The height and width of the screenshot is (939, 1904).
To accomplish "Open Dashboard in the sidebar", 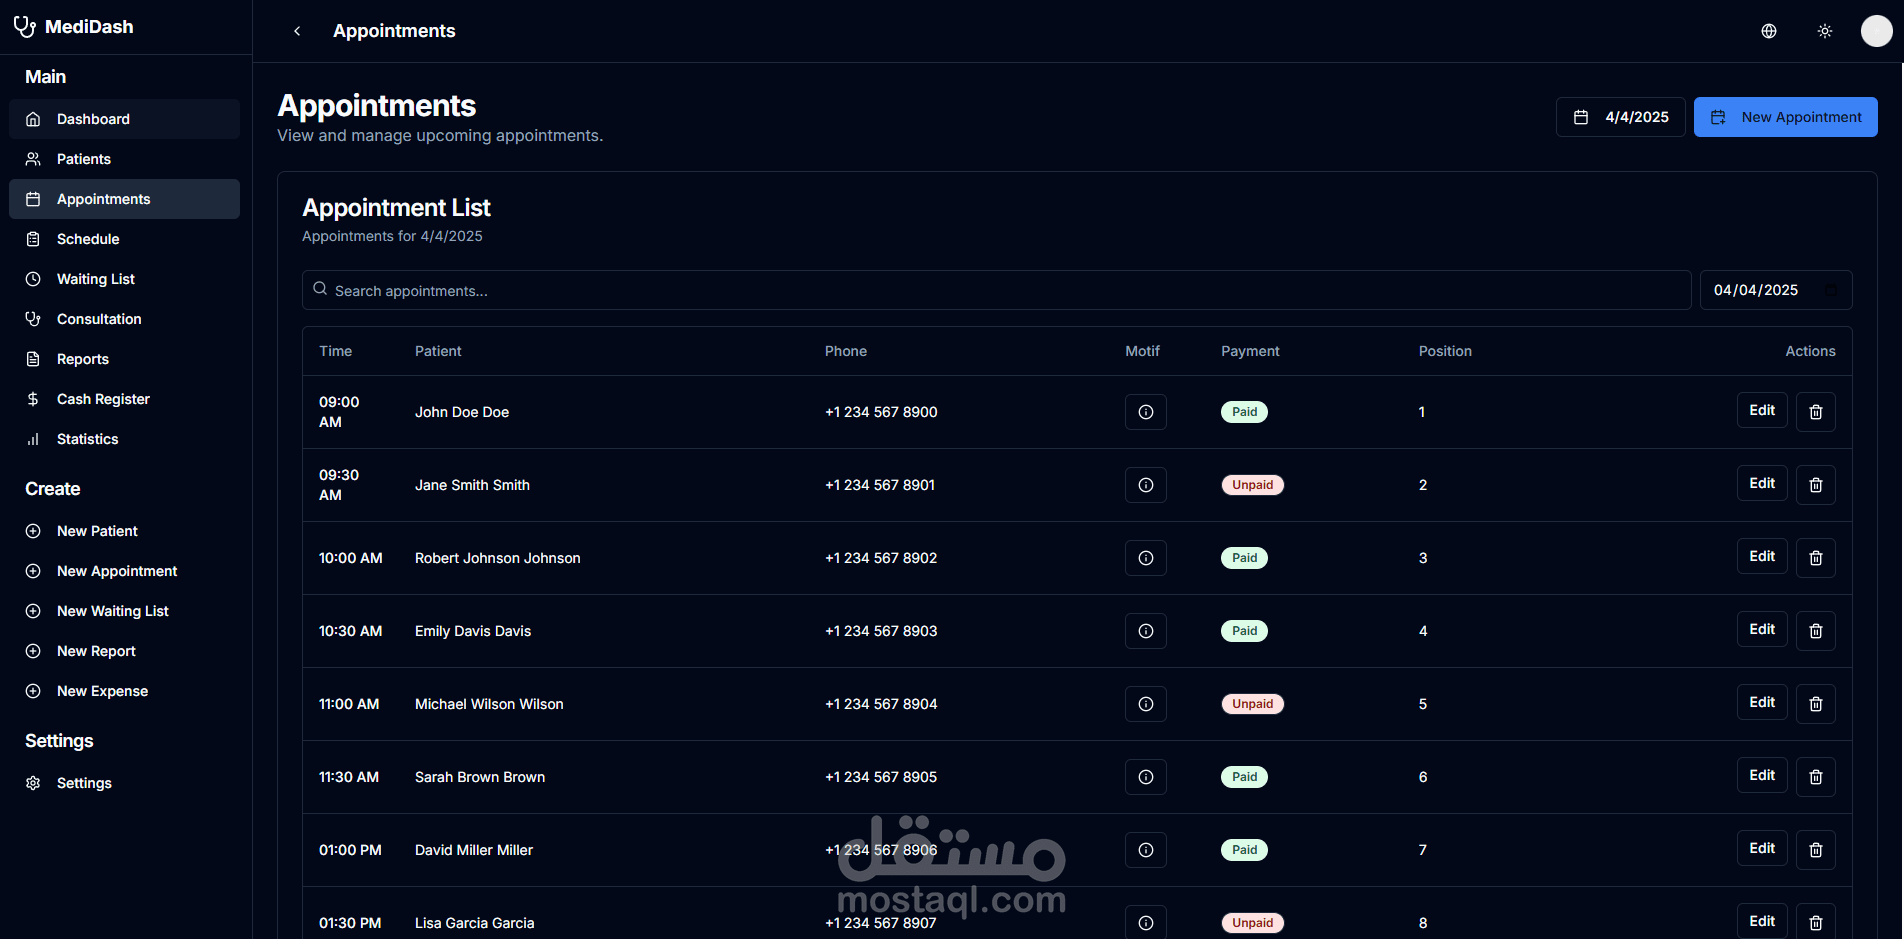I will 124,119.
